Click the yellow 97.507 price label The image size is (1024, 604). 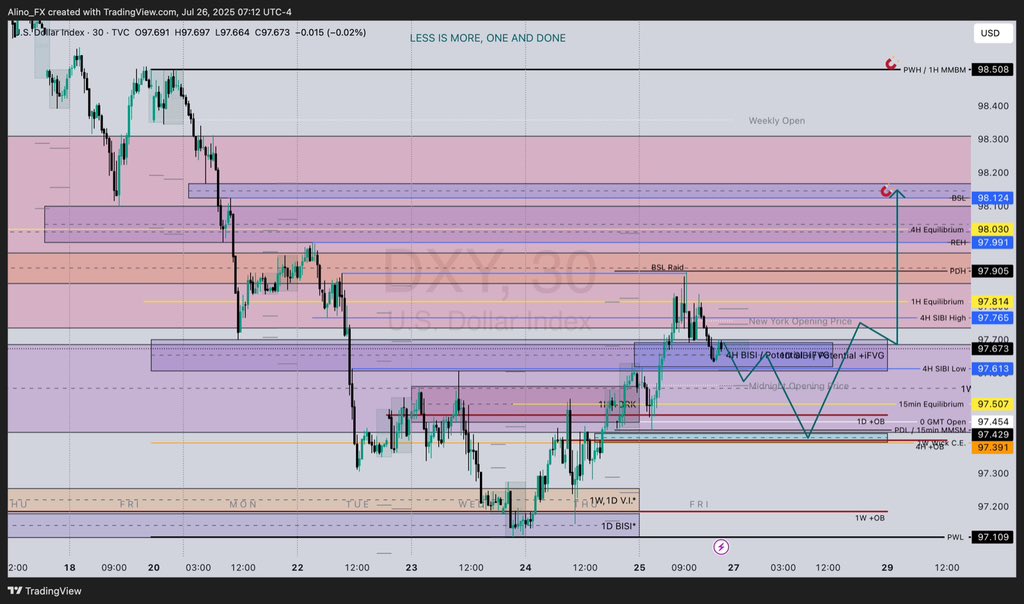pyautogui.click(x=993, y=404)
